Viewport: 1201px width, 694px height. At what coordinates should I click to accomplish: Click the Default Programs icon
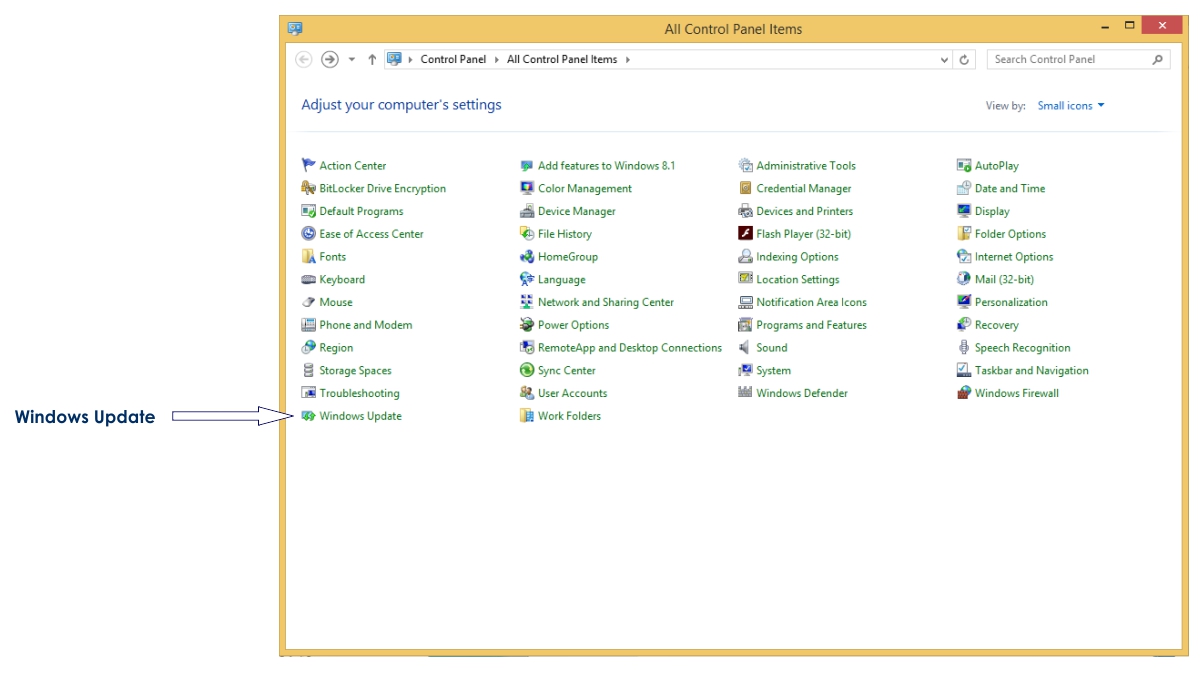point(309,212)
